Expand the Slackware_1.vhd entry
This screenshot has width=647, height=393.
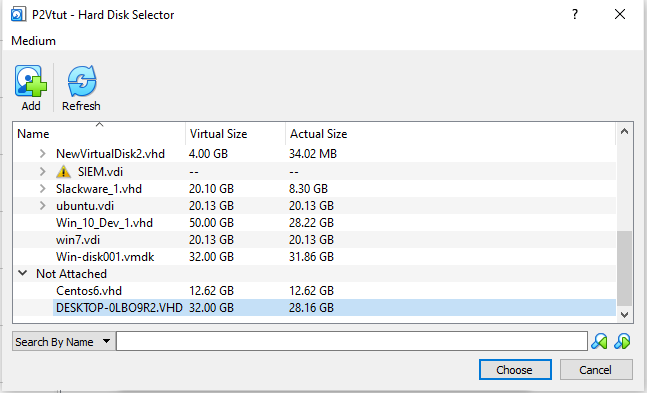[x=43, y=189]
